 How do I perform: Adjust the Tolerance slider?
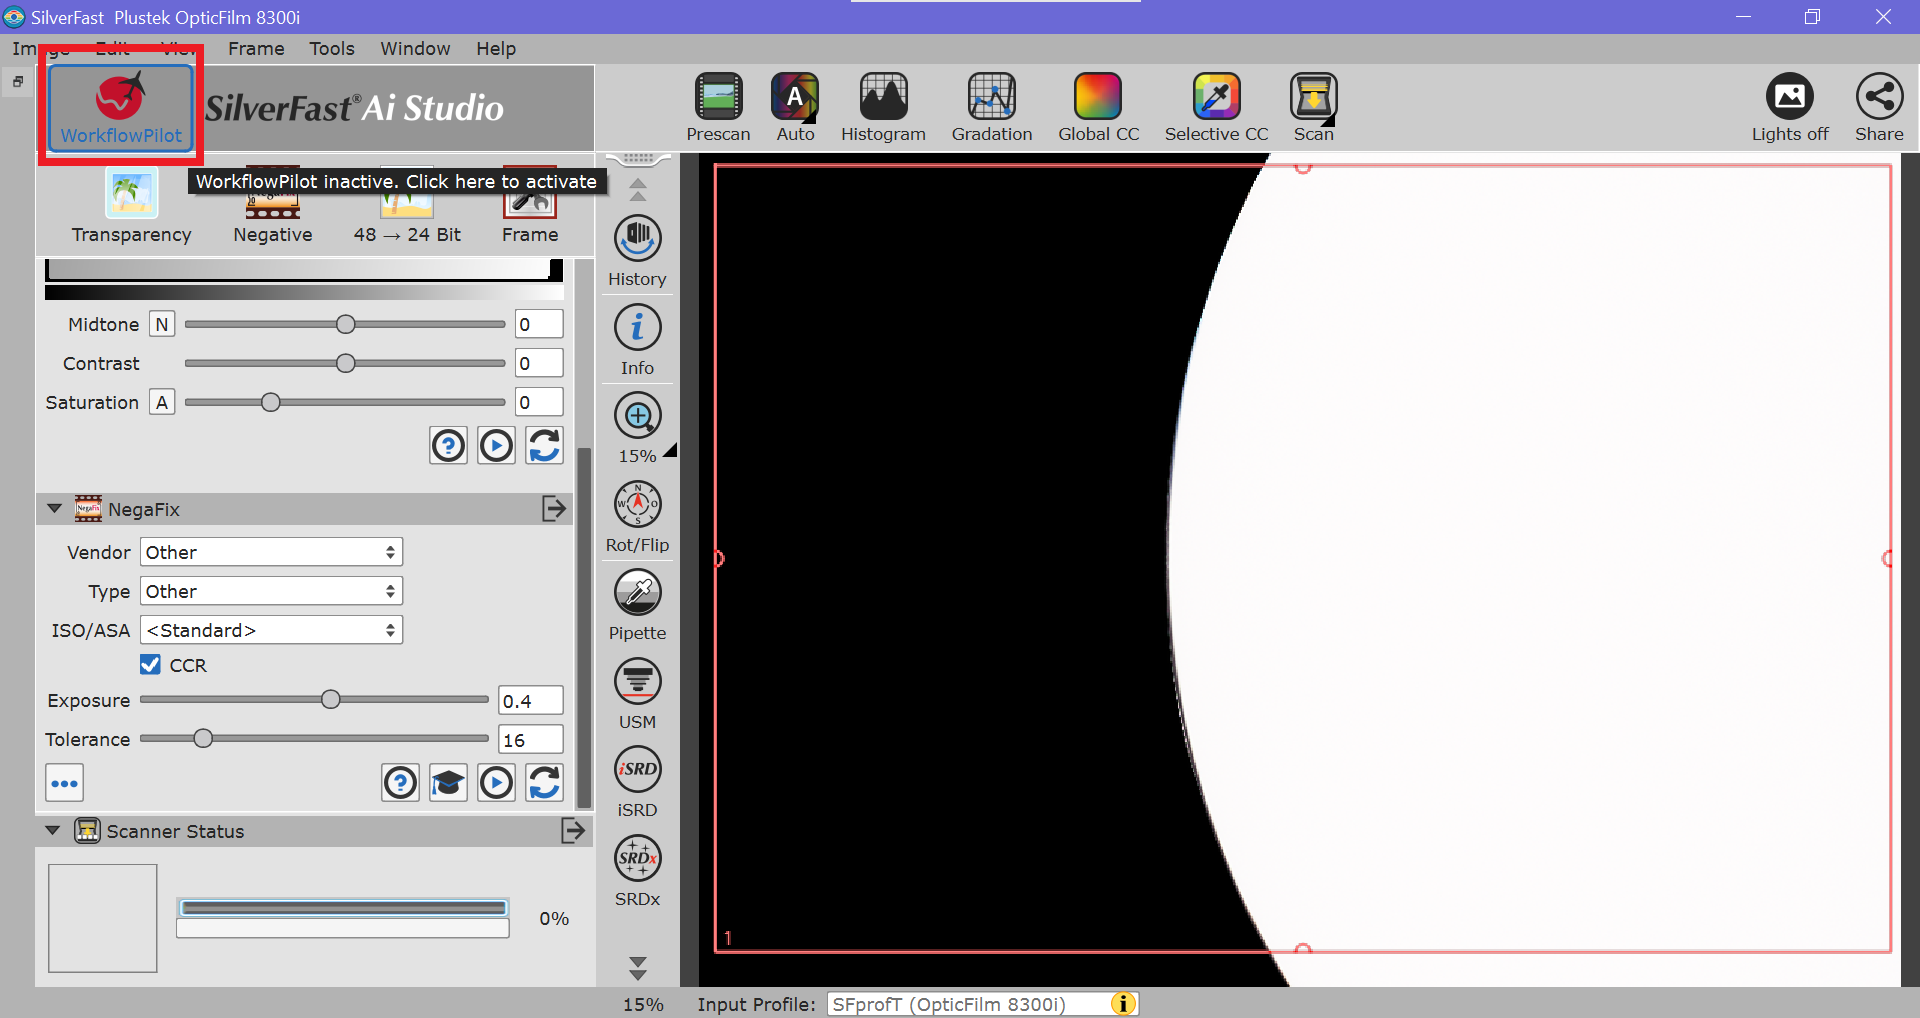pyautogui.click(x=314, y=739)
